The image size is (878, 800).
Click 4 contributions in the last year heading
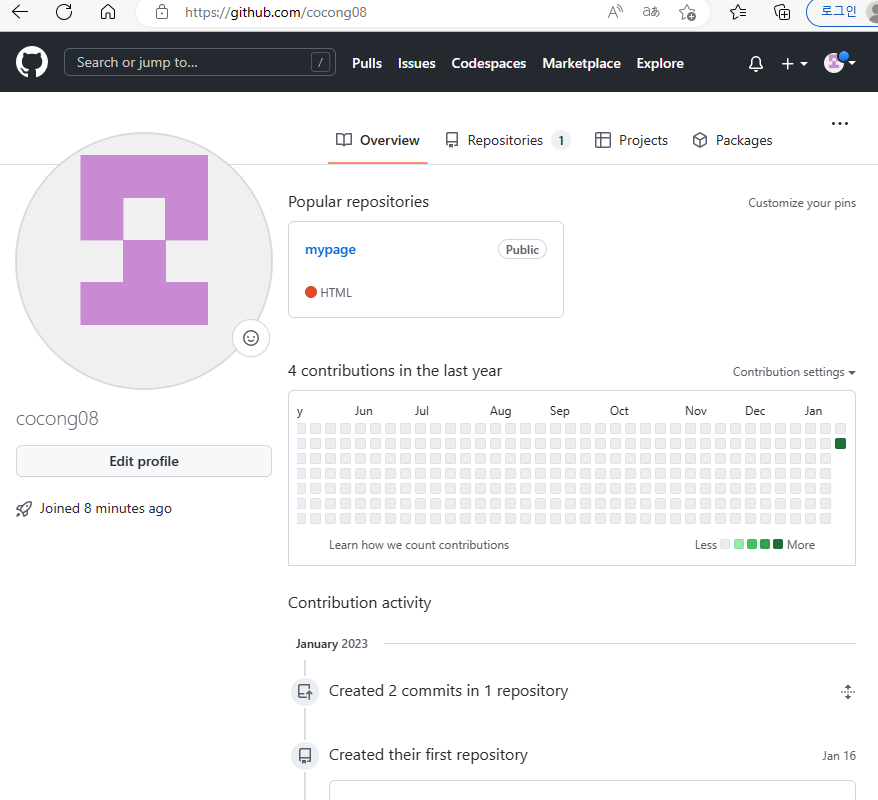pos(395,371)
